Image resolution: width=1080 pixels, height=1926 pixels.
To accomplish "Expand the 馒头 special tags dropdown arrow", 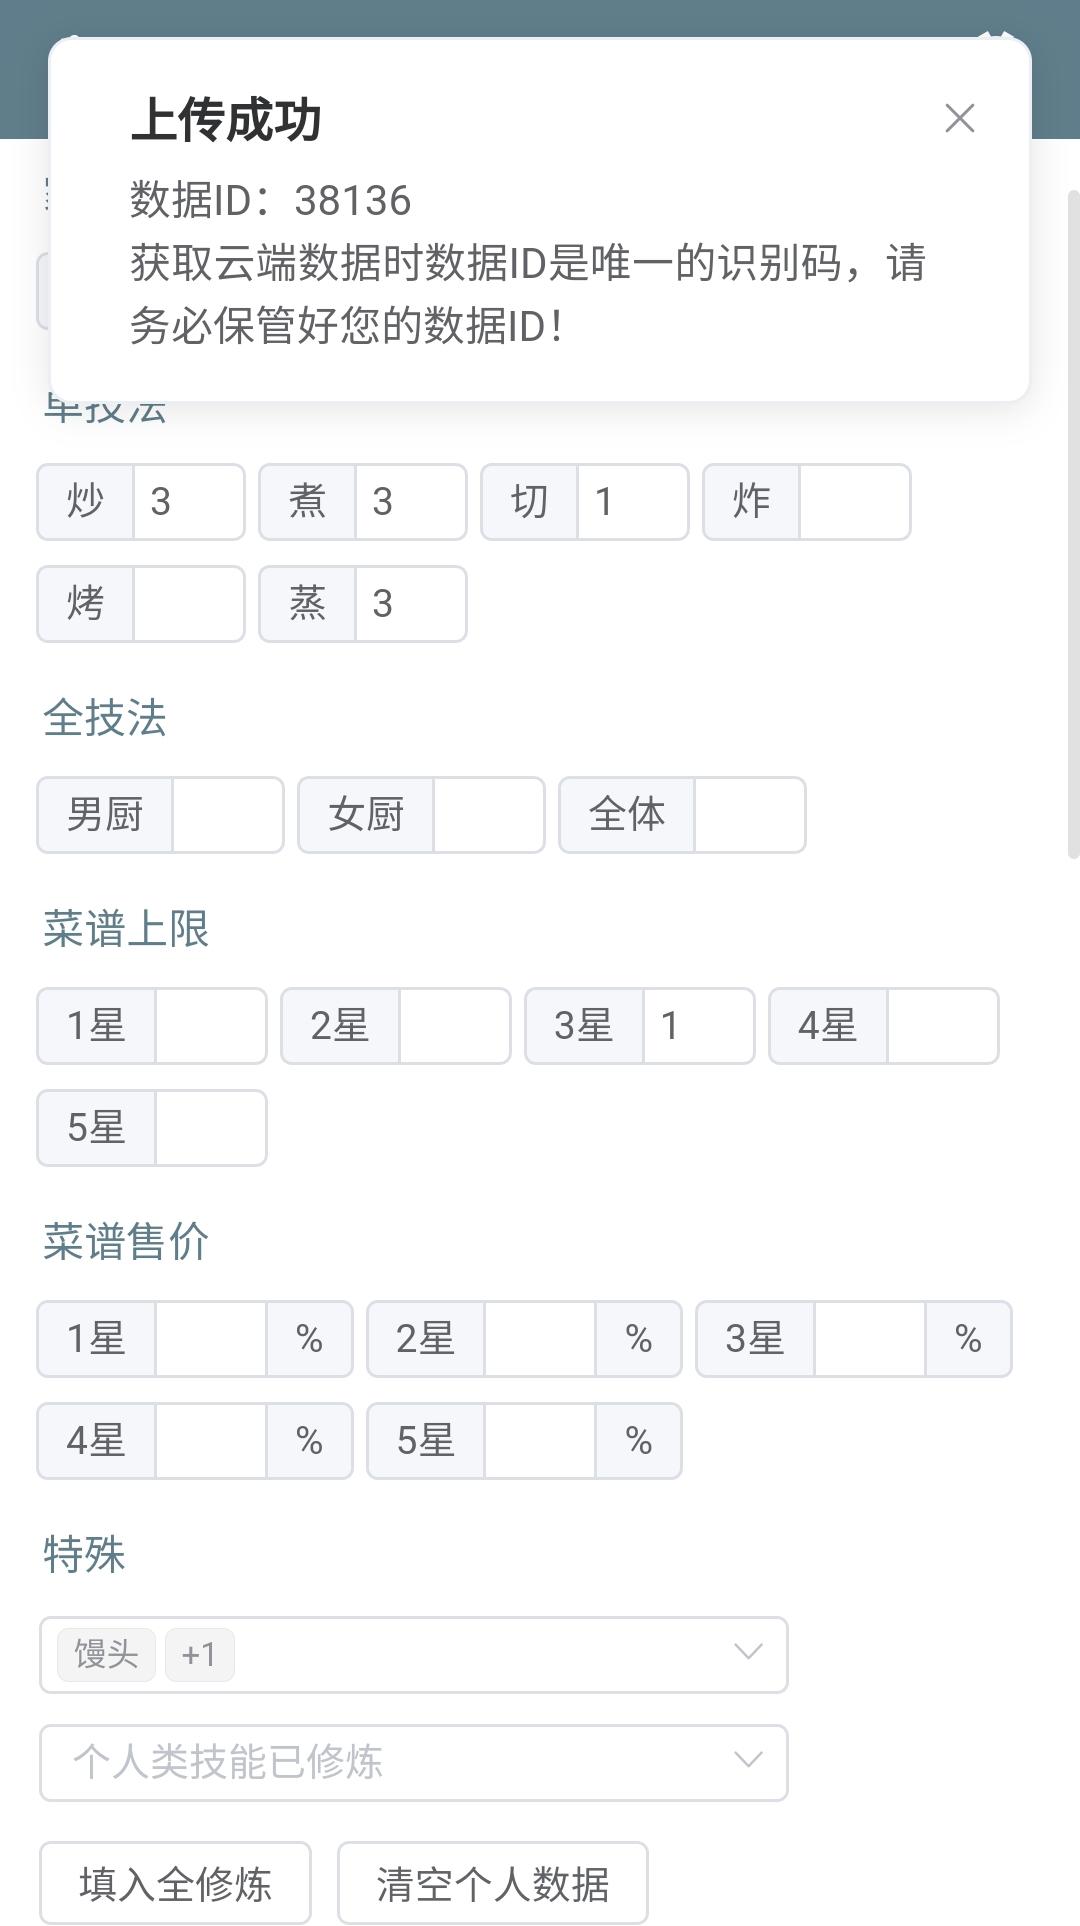I will coord(748,1652).
